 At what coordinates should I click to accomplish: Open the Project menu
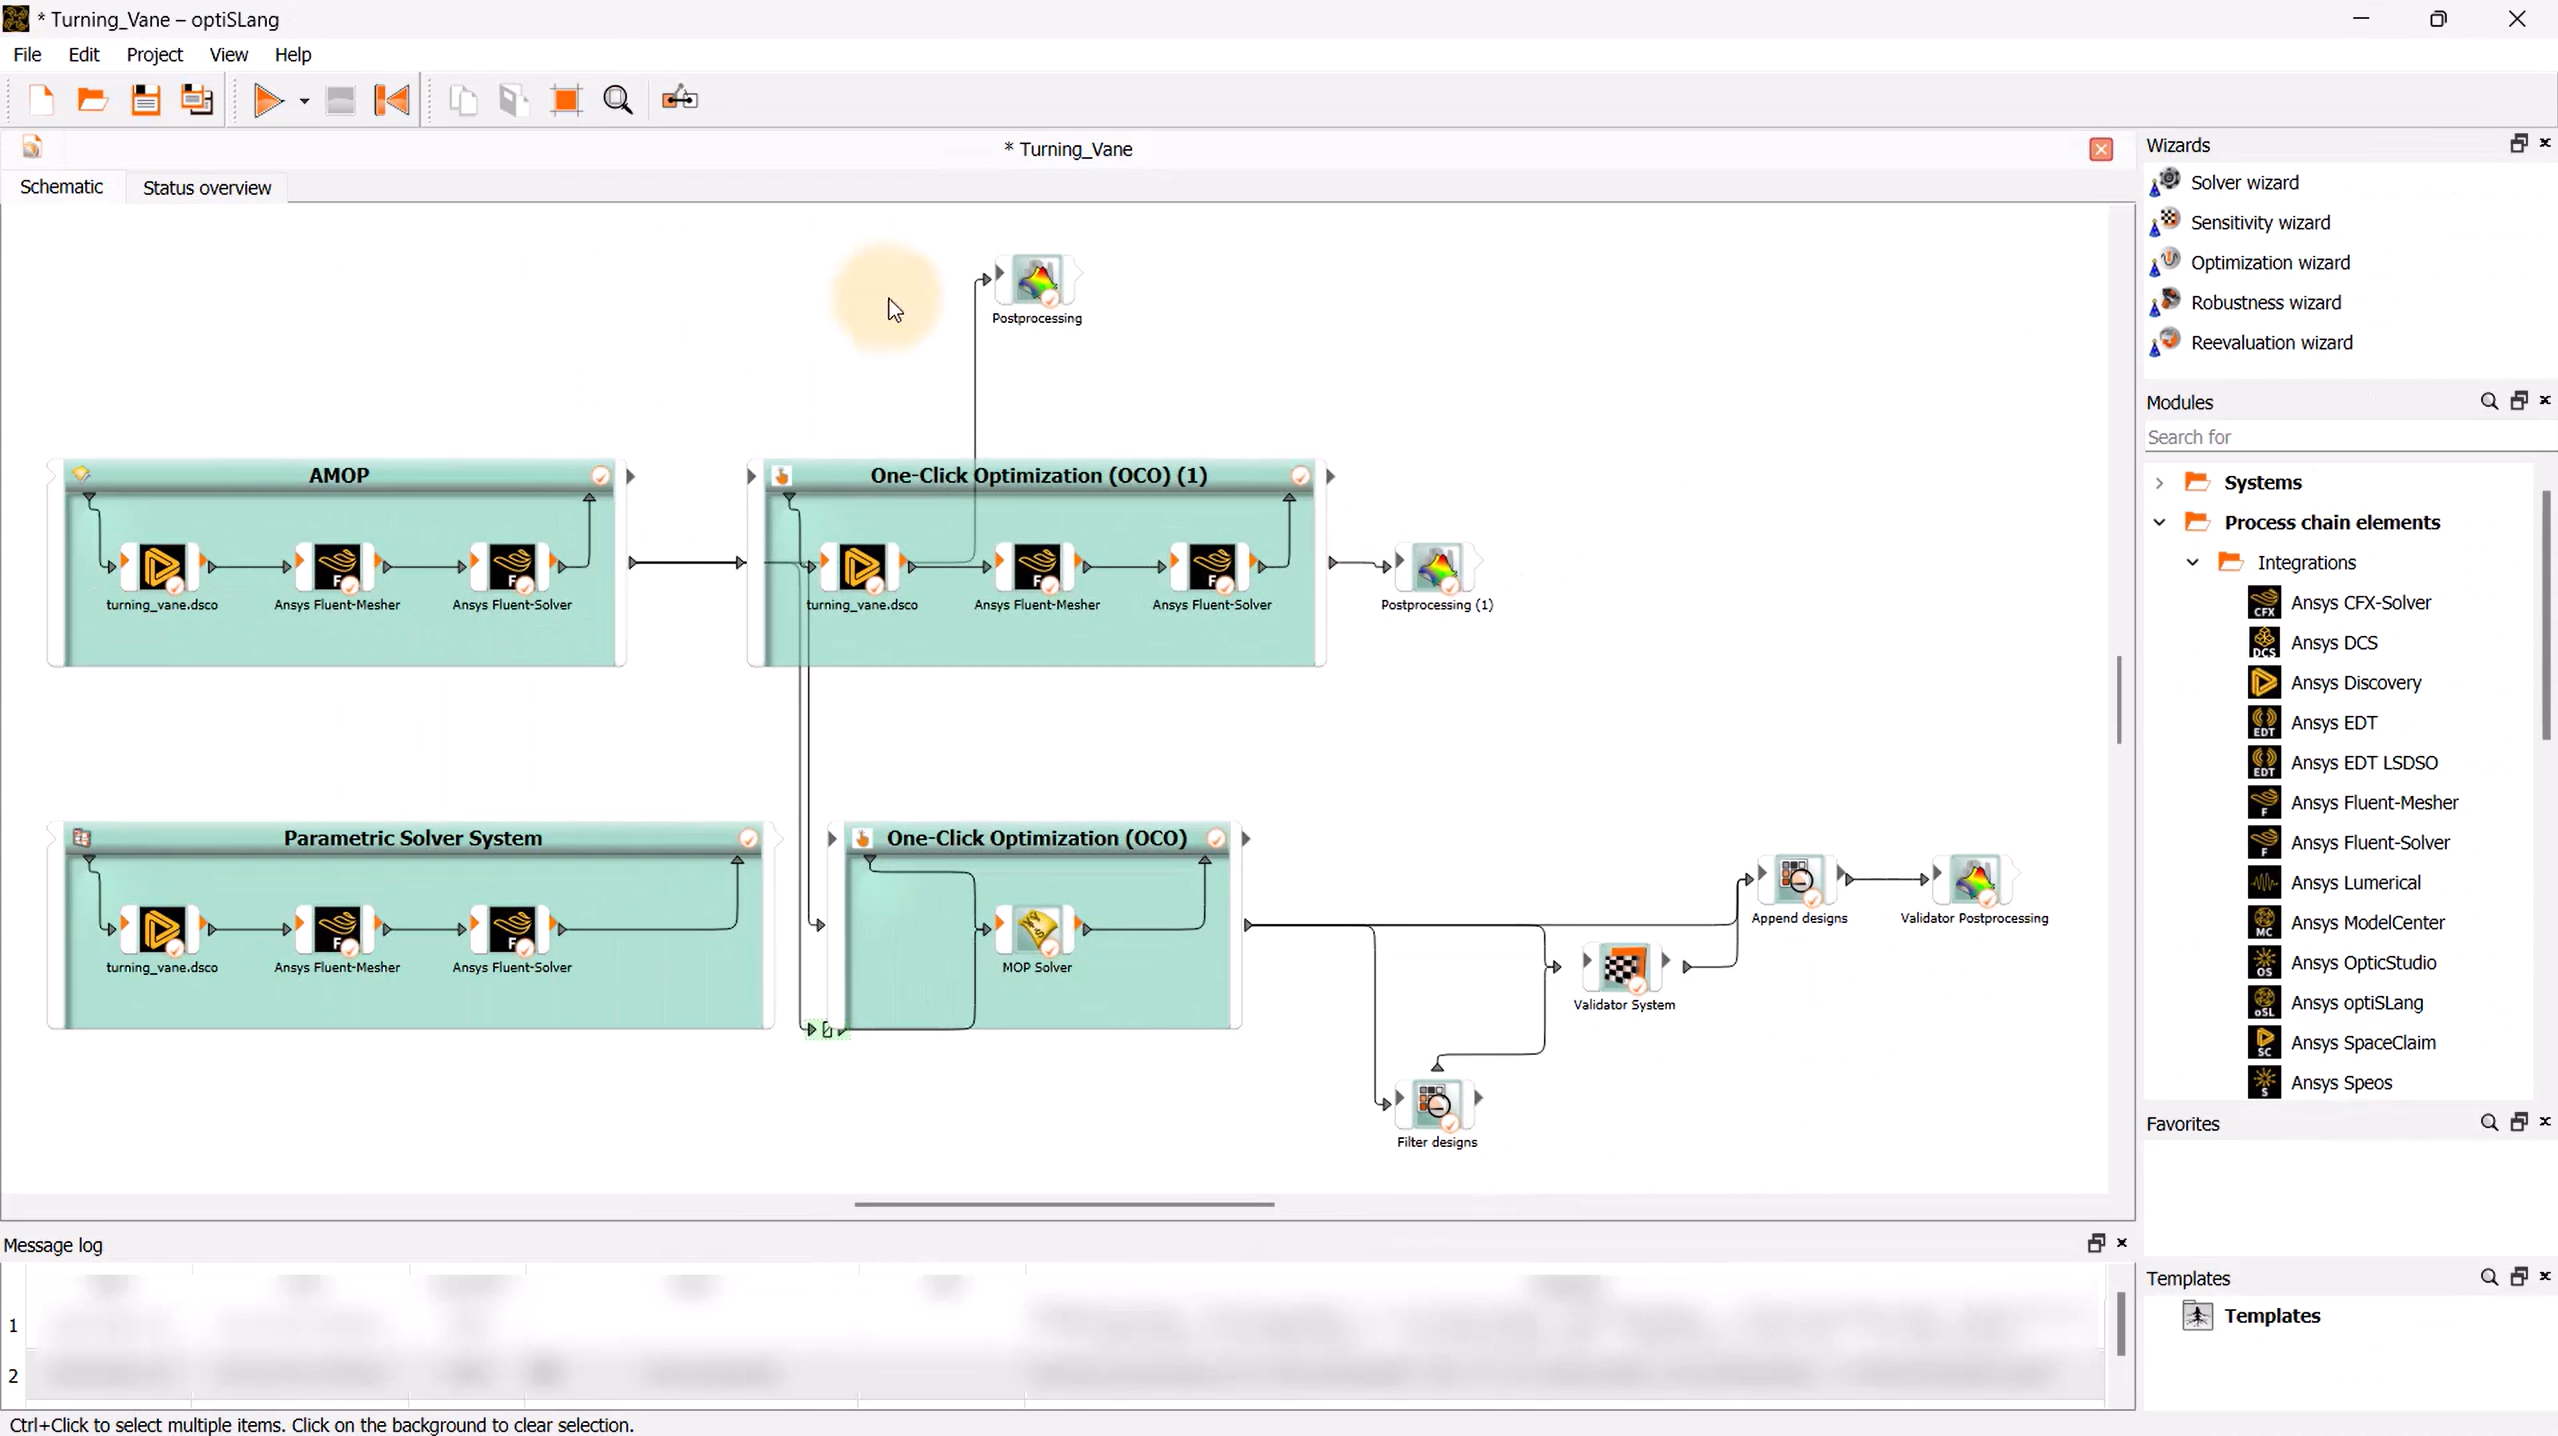(154, 55)
